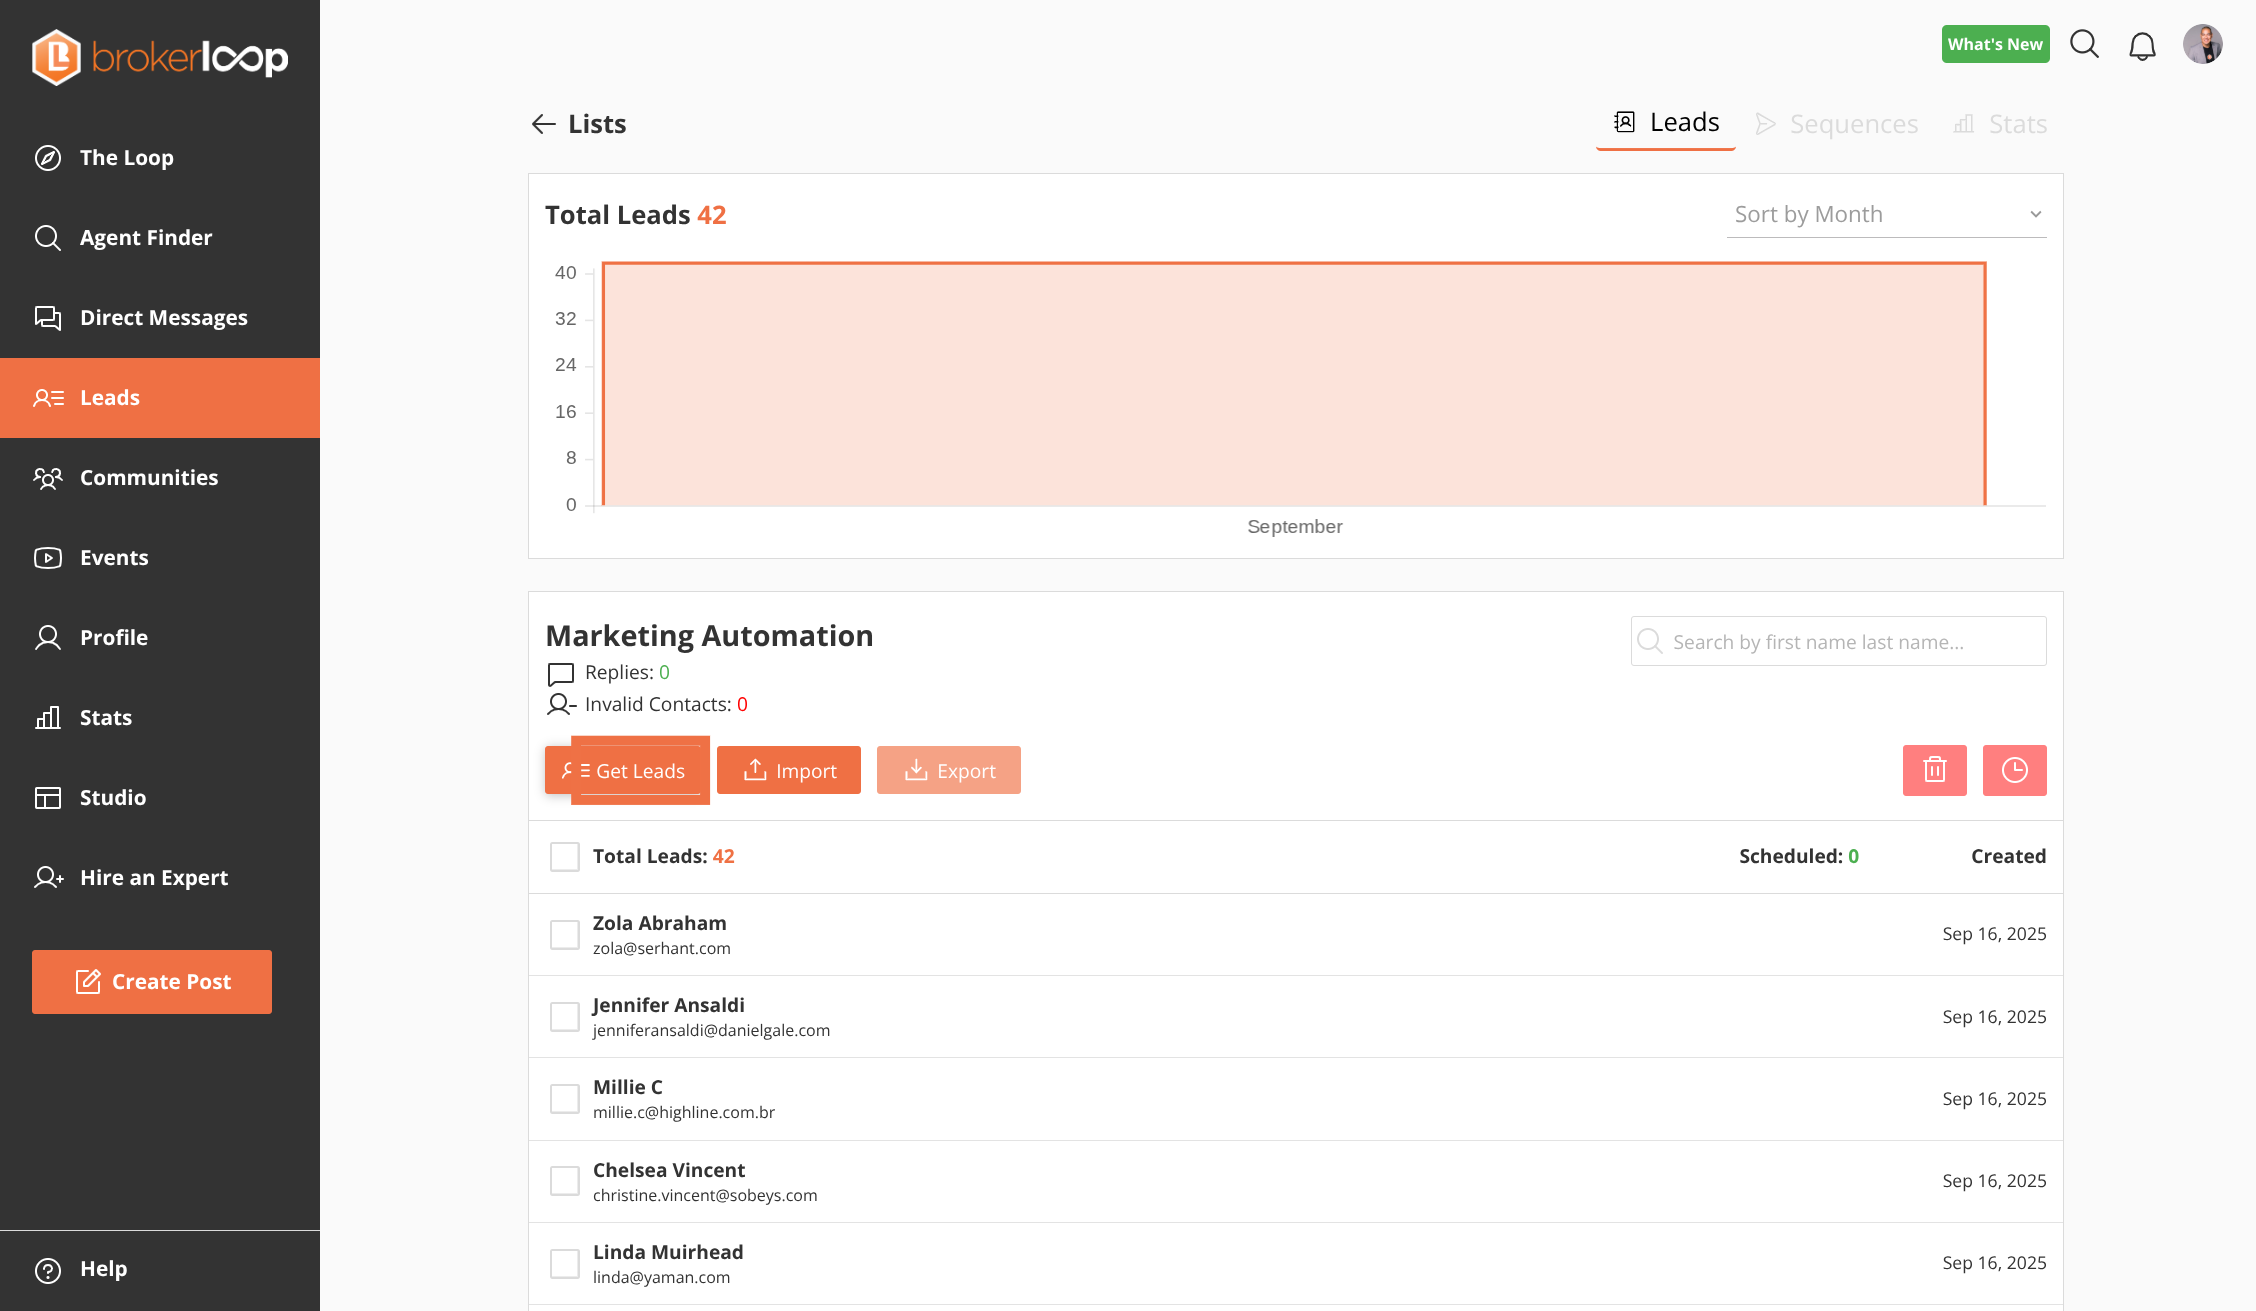Switch to the Sequences tab
Image resolution: width=2256 pixels, height=1311 pixels.
click(x=1838, y=124)
